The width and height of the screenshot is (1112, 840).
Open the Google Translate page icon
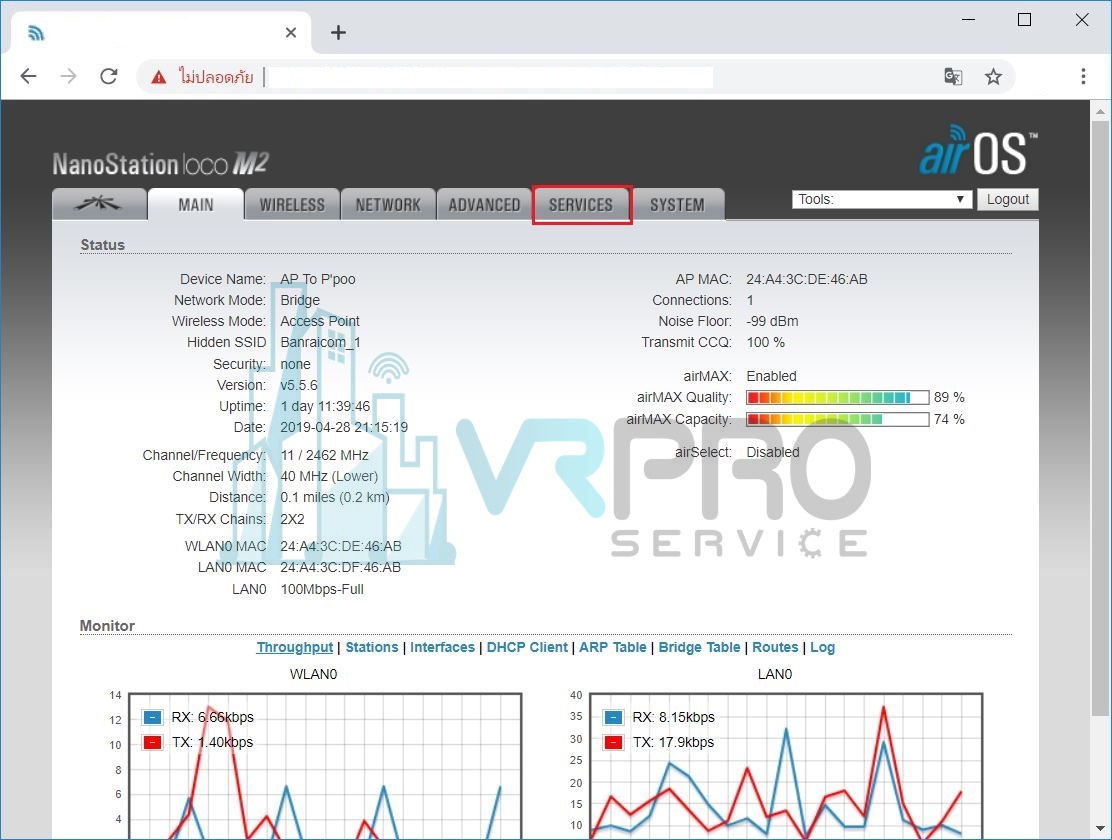tap(953, 76)
